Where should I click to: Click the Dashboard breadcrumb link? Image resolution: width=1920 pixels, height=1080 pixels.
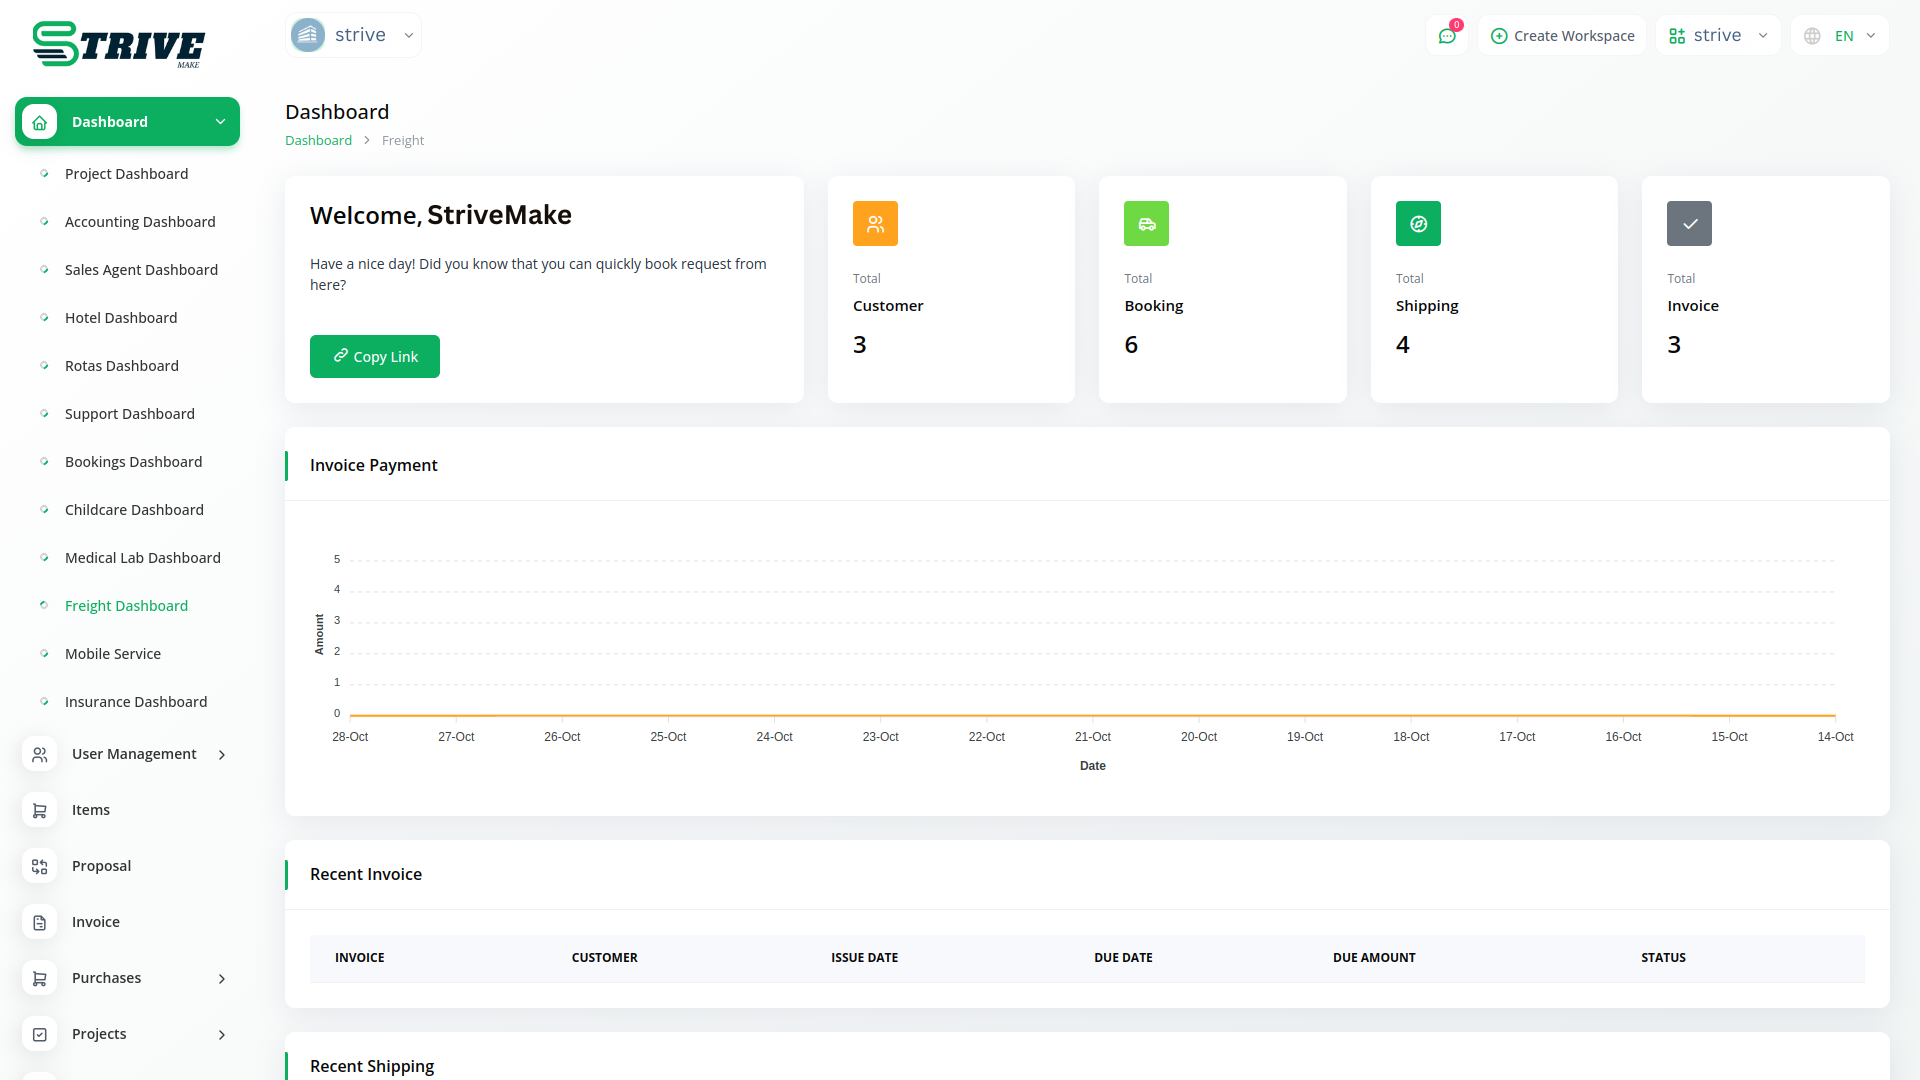(x=318, y=141)
